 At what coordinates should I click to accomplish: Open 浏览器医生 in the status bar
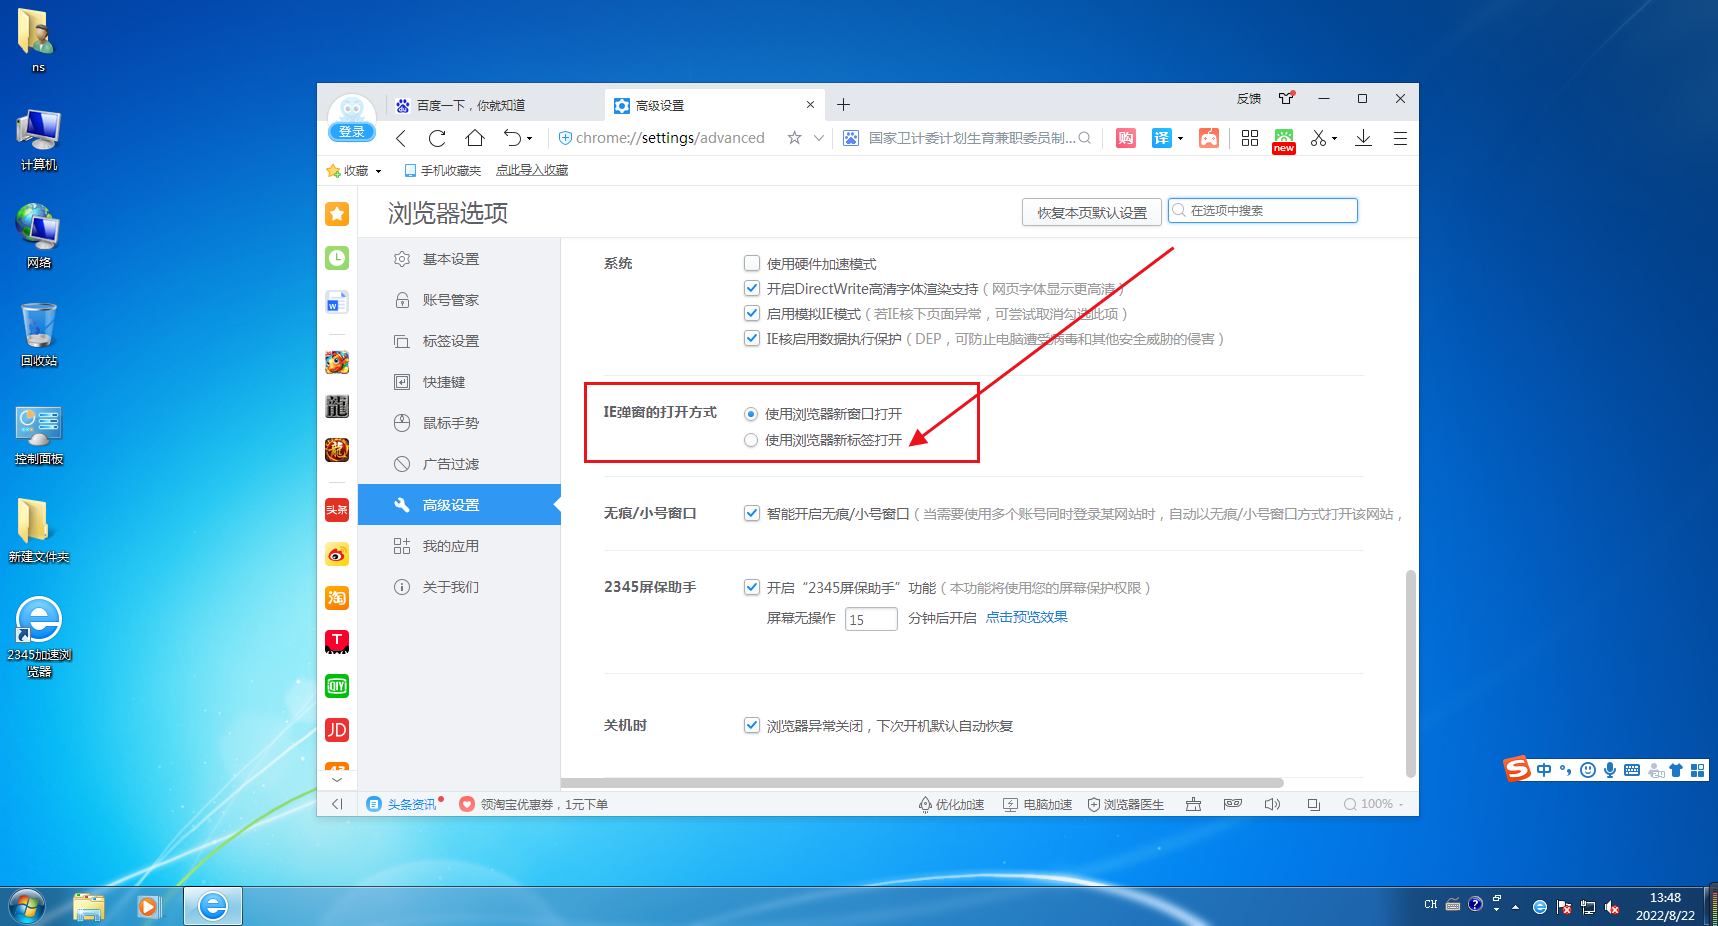click(x=1125, y=804)
